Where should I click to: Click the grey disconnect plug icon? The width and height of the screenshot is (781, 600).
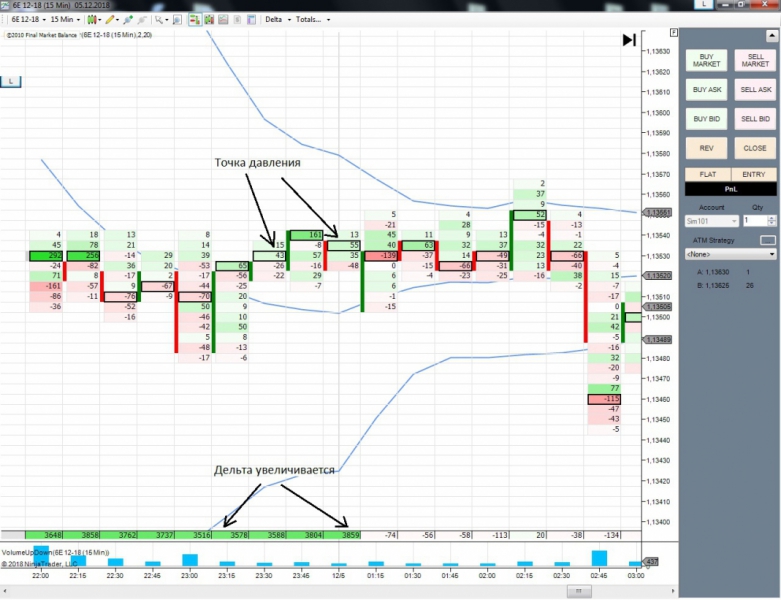(143, 19)
